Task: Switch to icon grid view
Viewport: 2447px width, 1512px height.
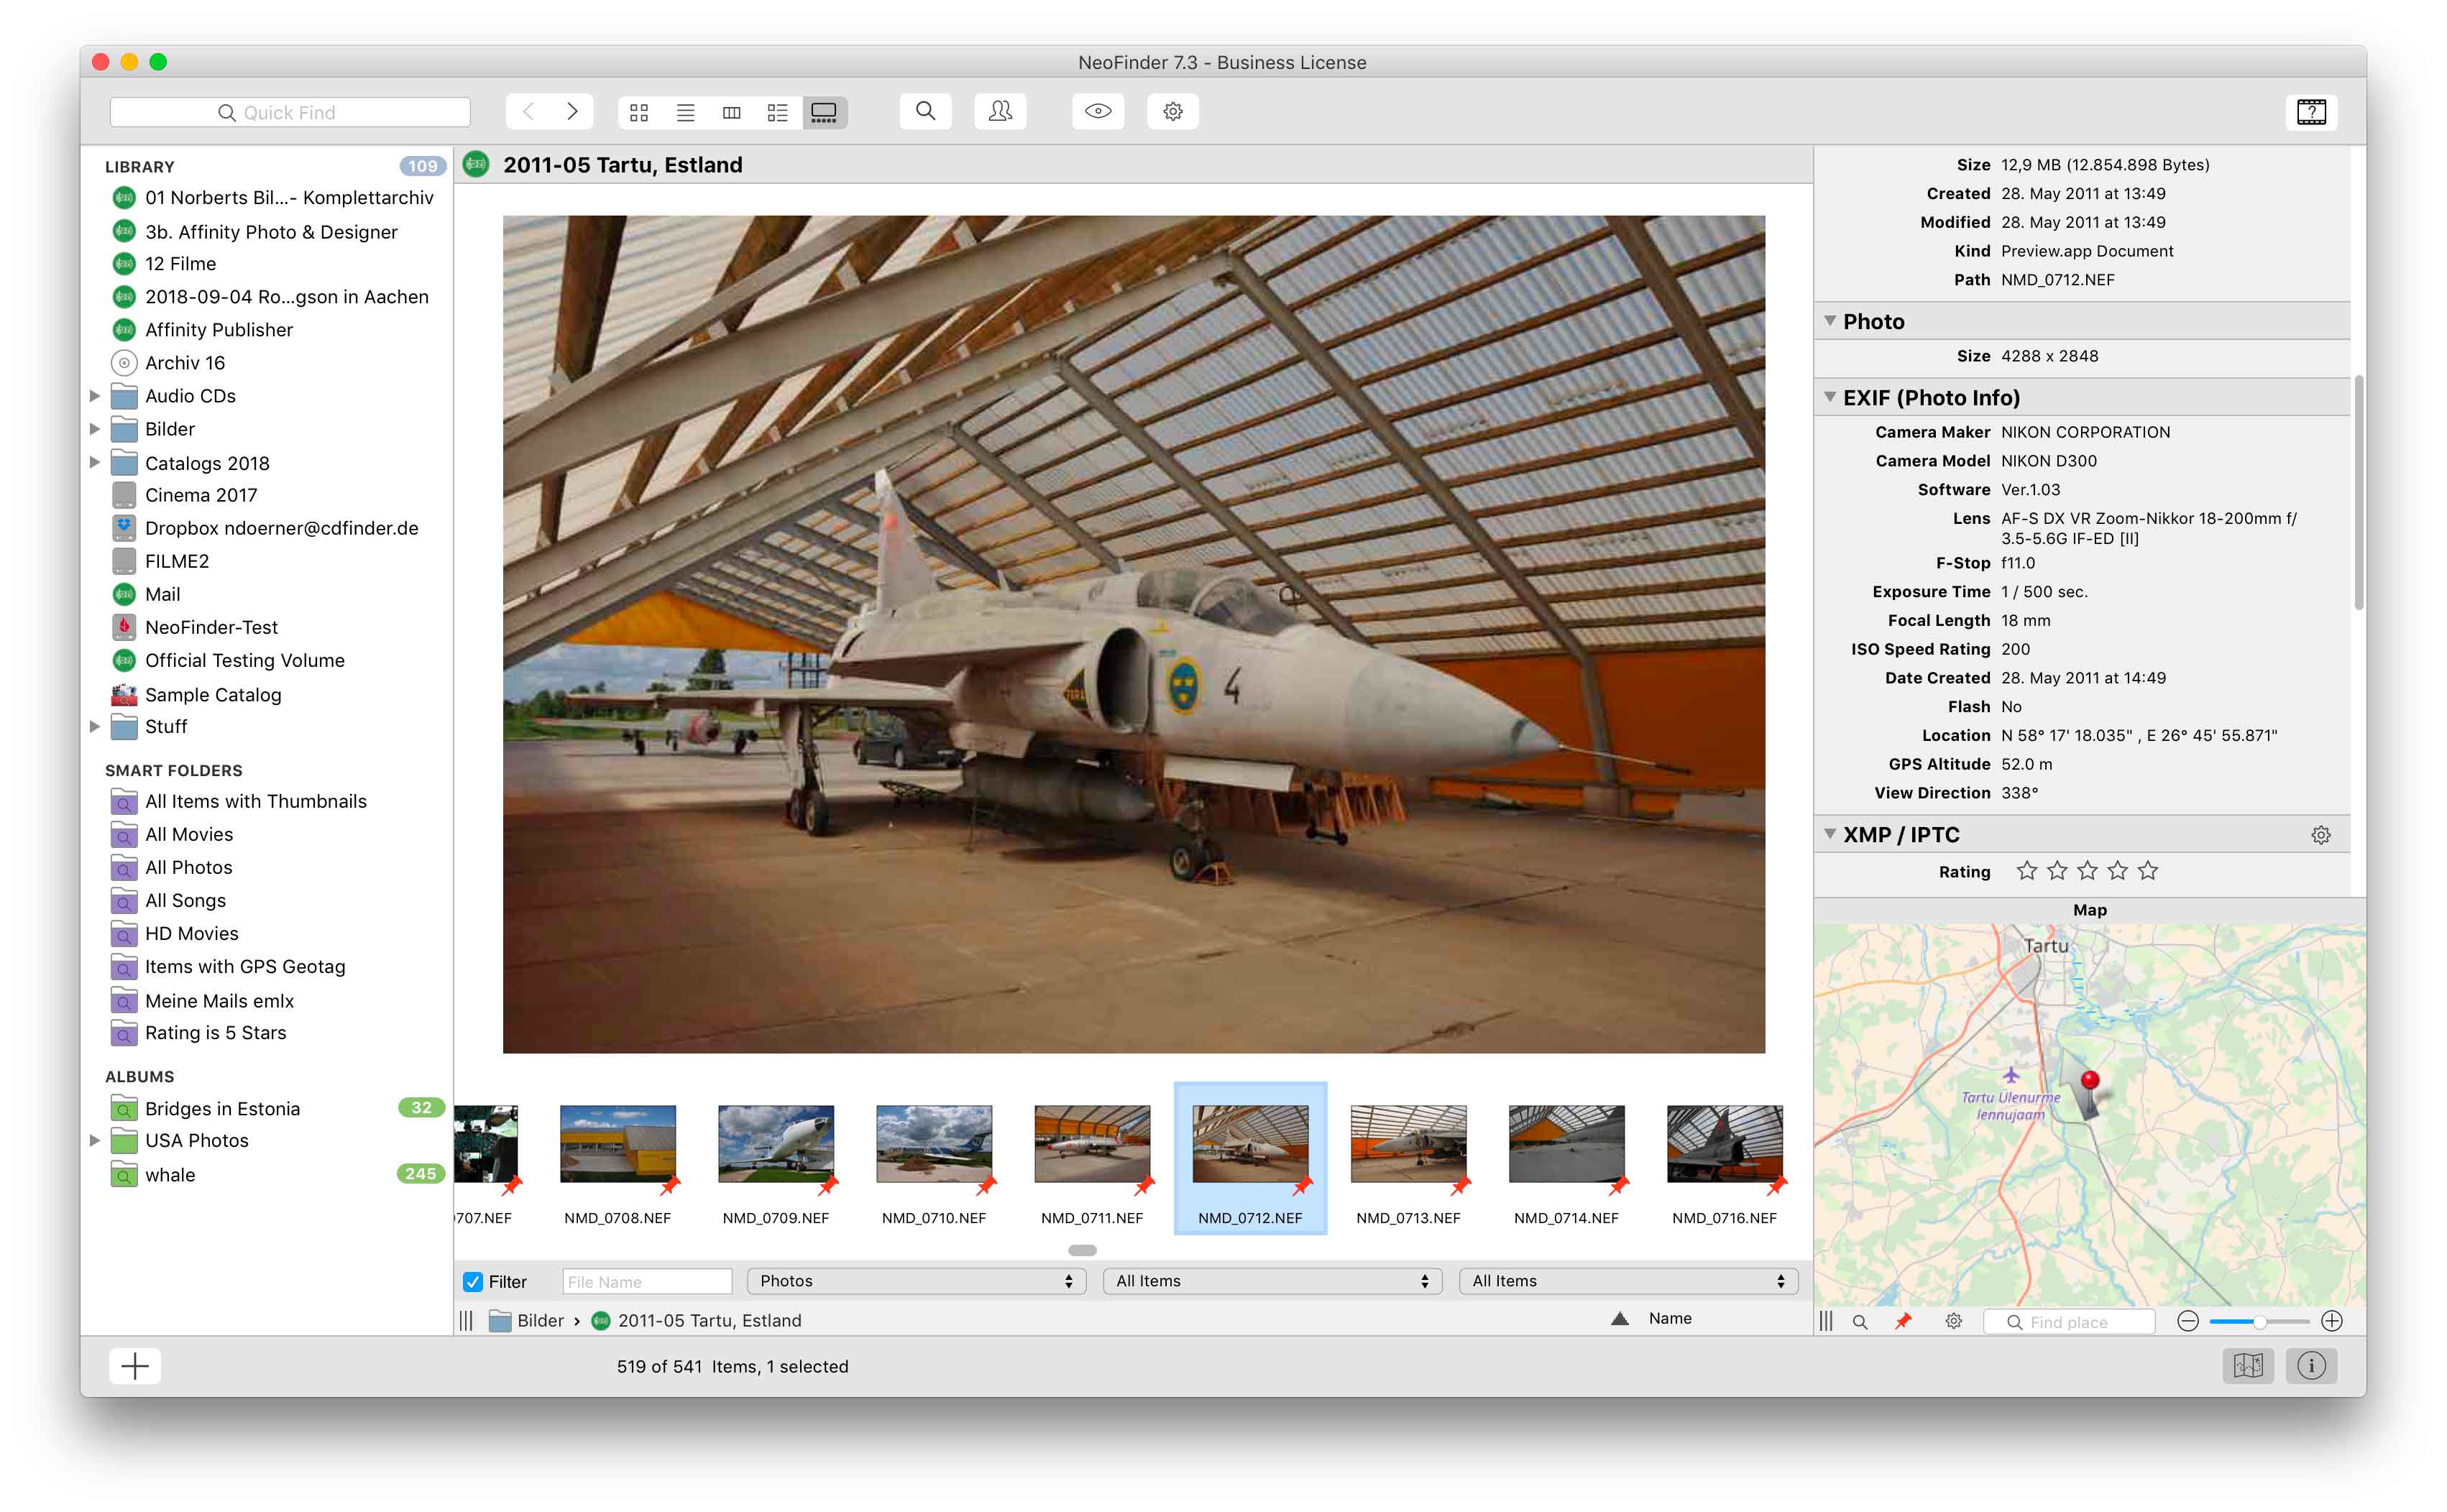Action: pyautogui.click(x=639, y=112)
